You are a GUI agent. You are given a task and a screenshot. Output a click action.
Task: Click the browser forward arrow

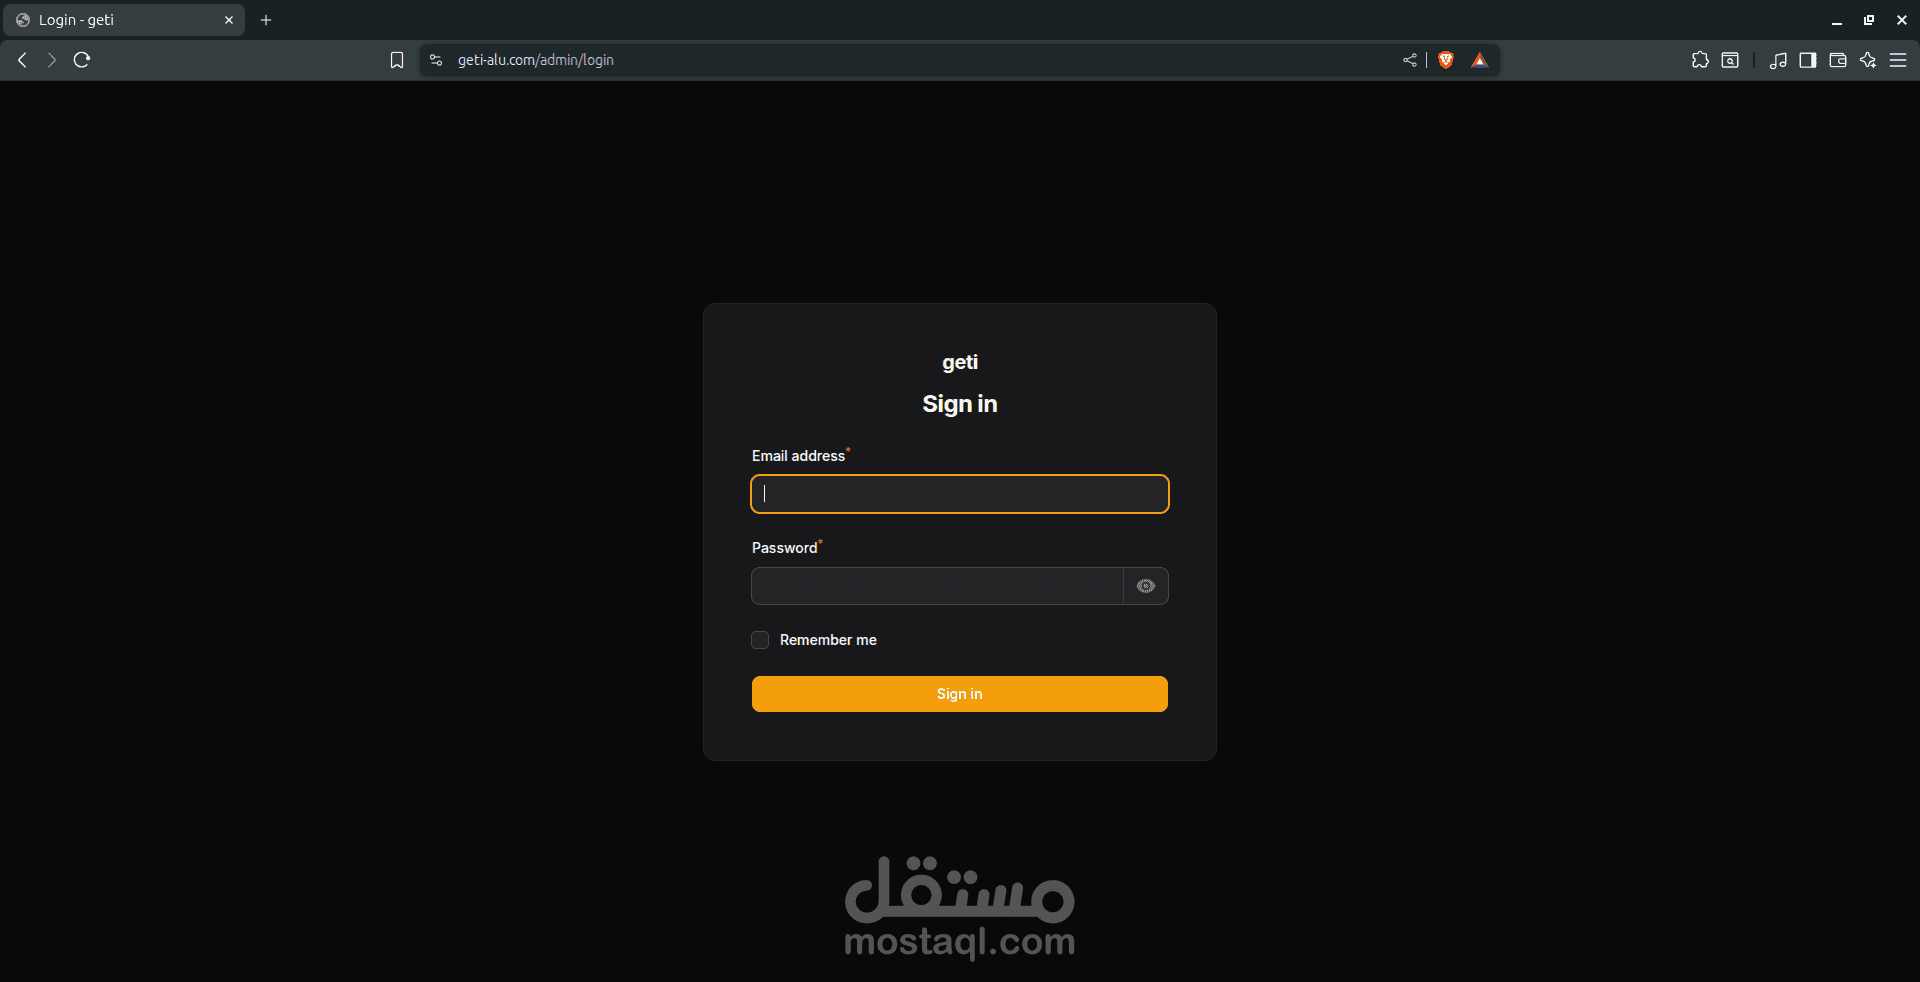click(52, 60)
